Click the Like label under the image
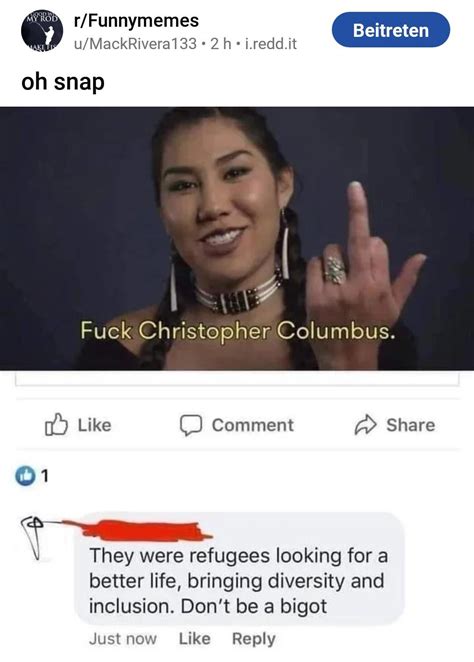Image resolution: width=474 pixels, height=662 pixels. click(95, 425)
